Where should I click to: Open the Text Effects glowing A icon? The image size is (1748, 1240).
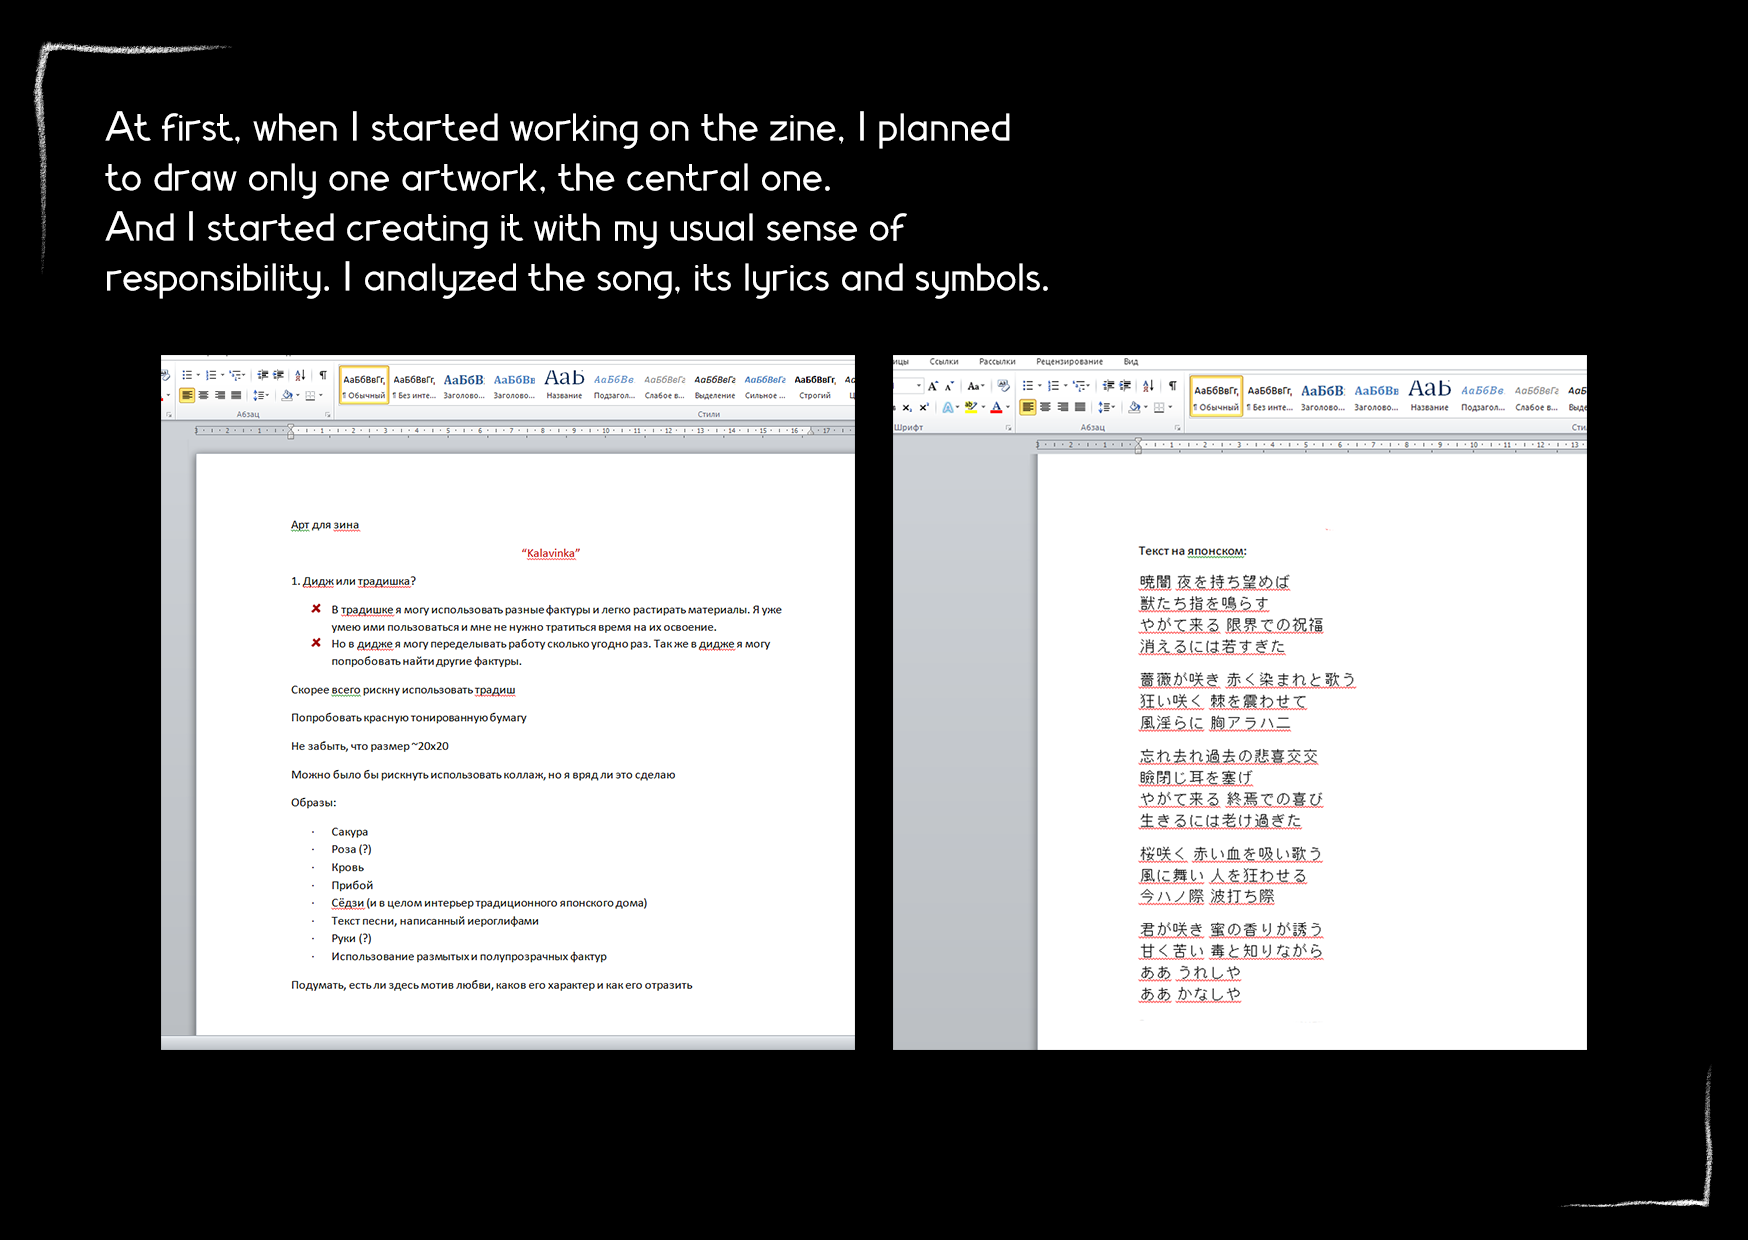pyautogui.click(x=947, y=408)
